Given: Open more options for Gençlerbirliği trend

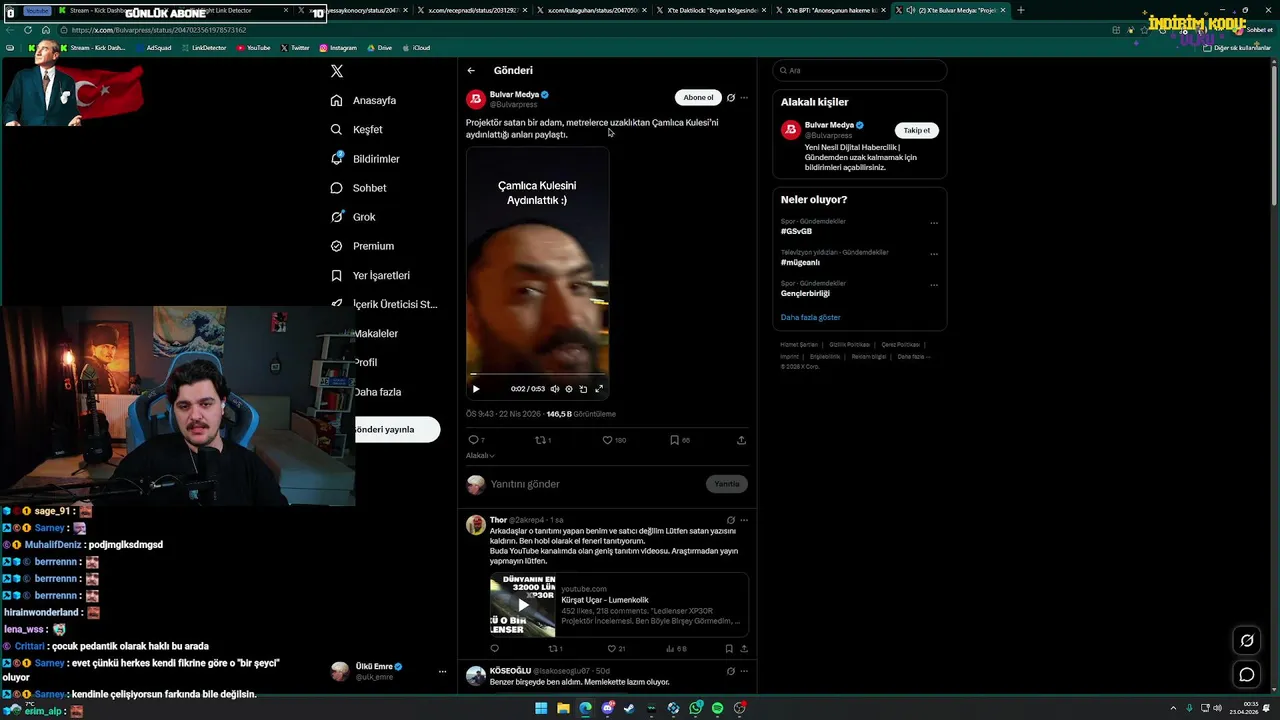Looking at the screenshot, I should click(934, 286).
